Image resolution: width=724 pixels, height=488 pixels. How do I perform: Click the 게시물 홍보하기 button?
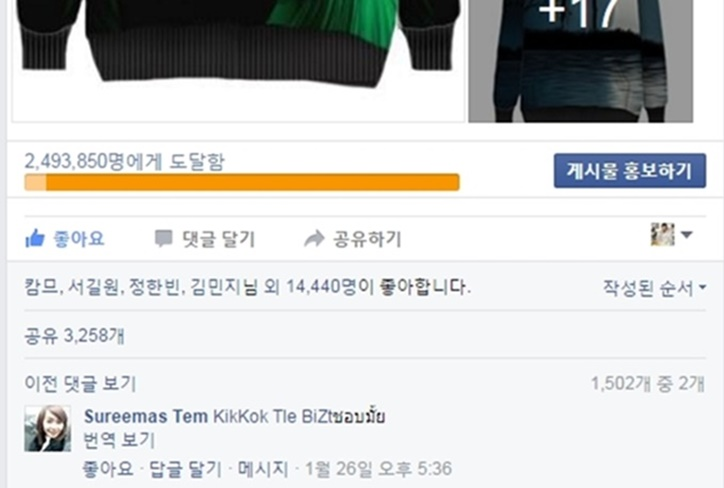pyautogui.click(x=630, y=171)
